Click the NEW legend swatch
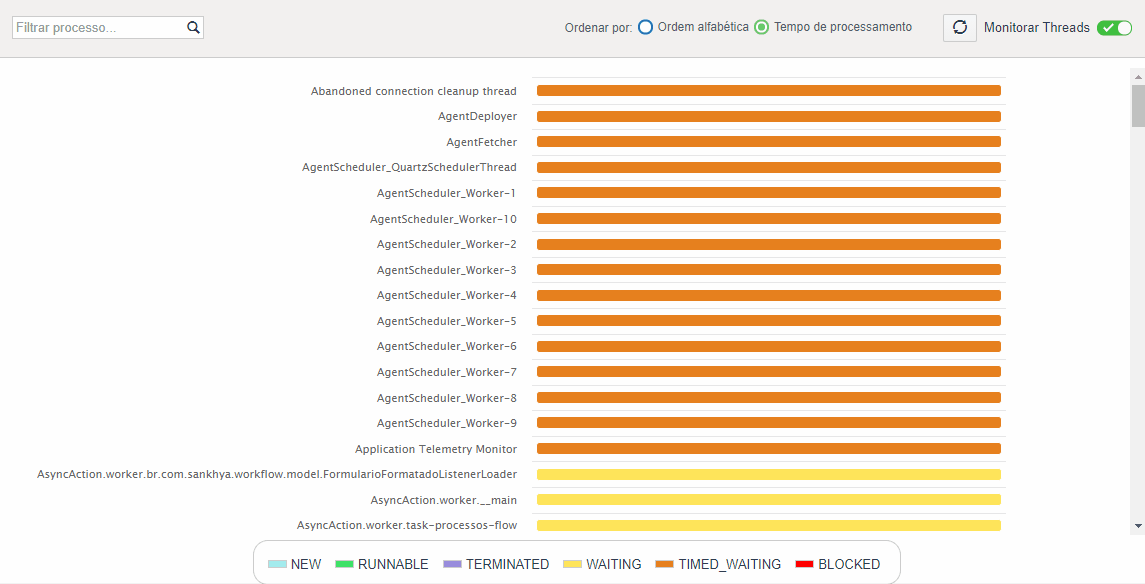This screenshot has height=584, width=1145. pyautogui.click(x=277, y=564)
